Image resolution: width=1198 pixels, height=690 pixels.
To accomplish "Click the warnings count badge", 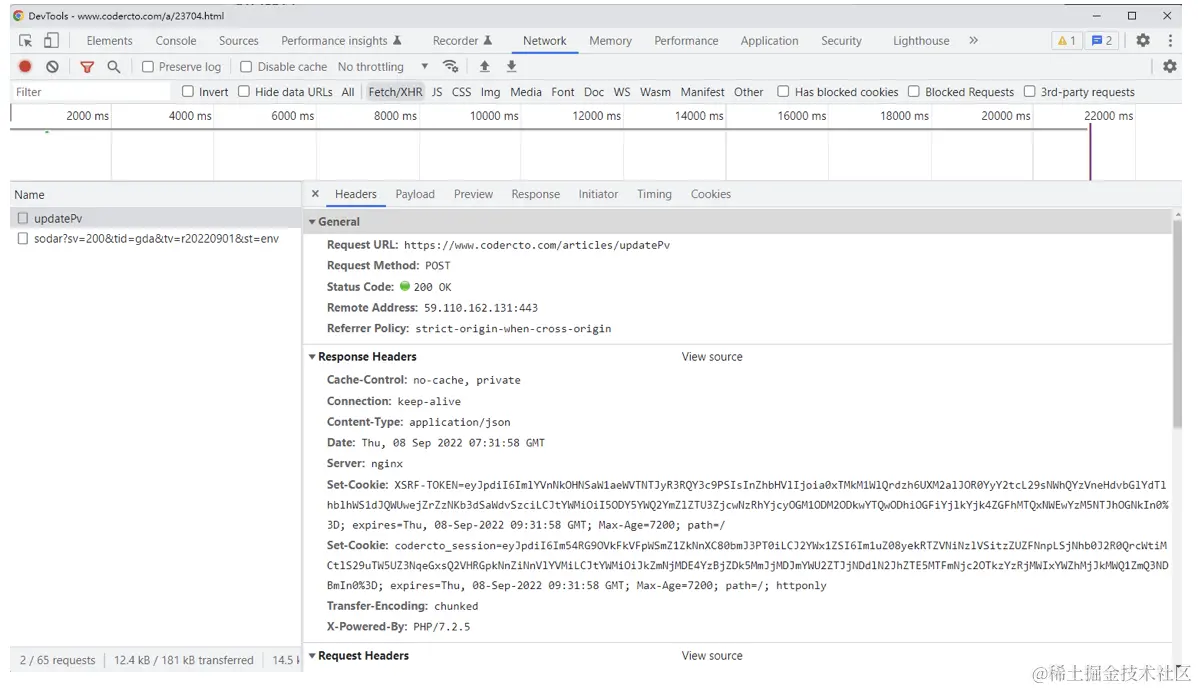I will pyautogui.click(x=1066, y=40).
